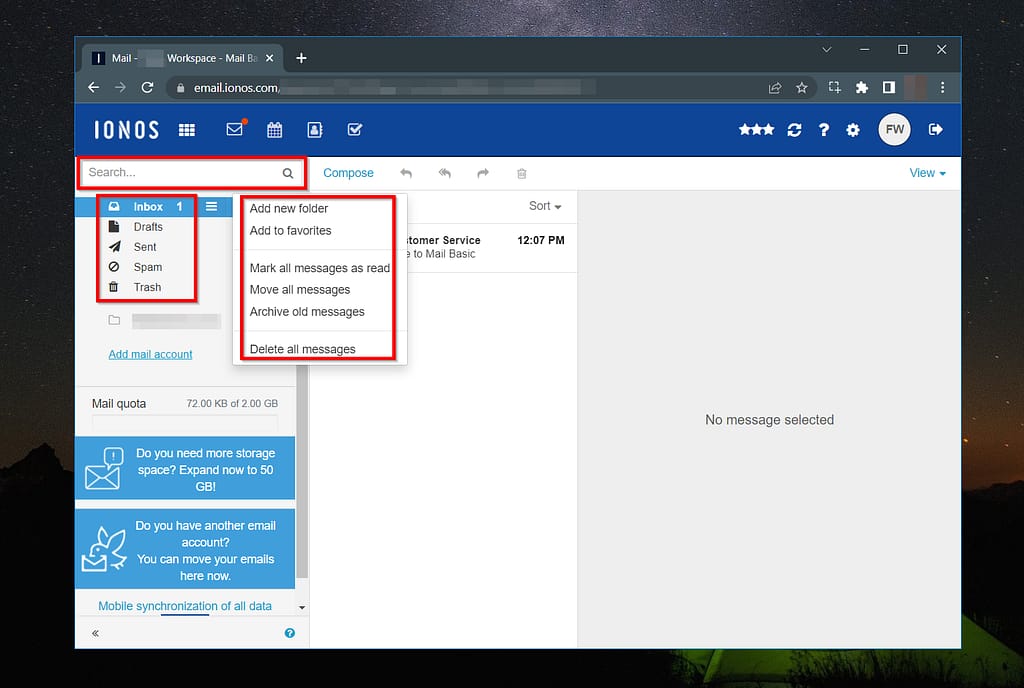Click the Mail quota usage bar
Image resolution: width=1024 pixels, height=688 pixels.
tap(185, 424)
